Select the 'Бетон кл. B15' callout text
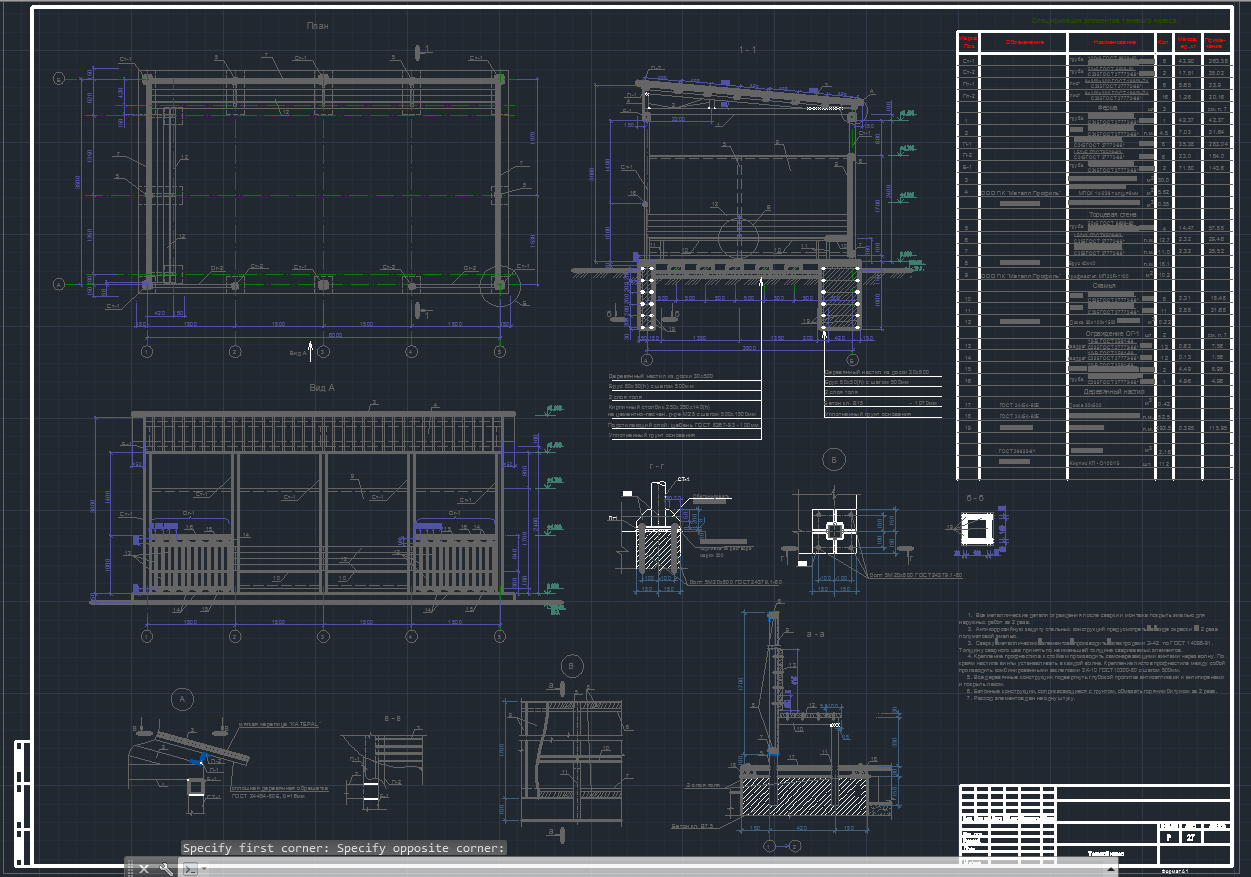The width and height of the screenshot is (1251, 877). [x=846, y=403]
